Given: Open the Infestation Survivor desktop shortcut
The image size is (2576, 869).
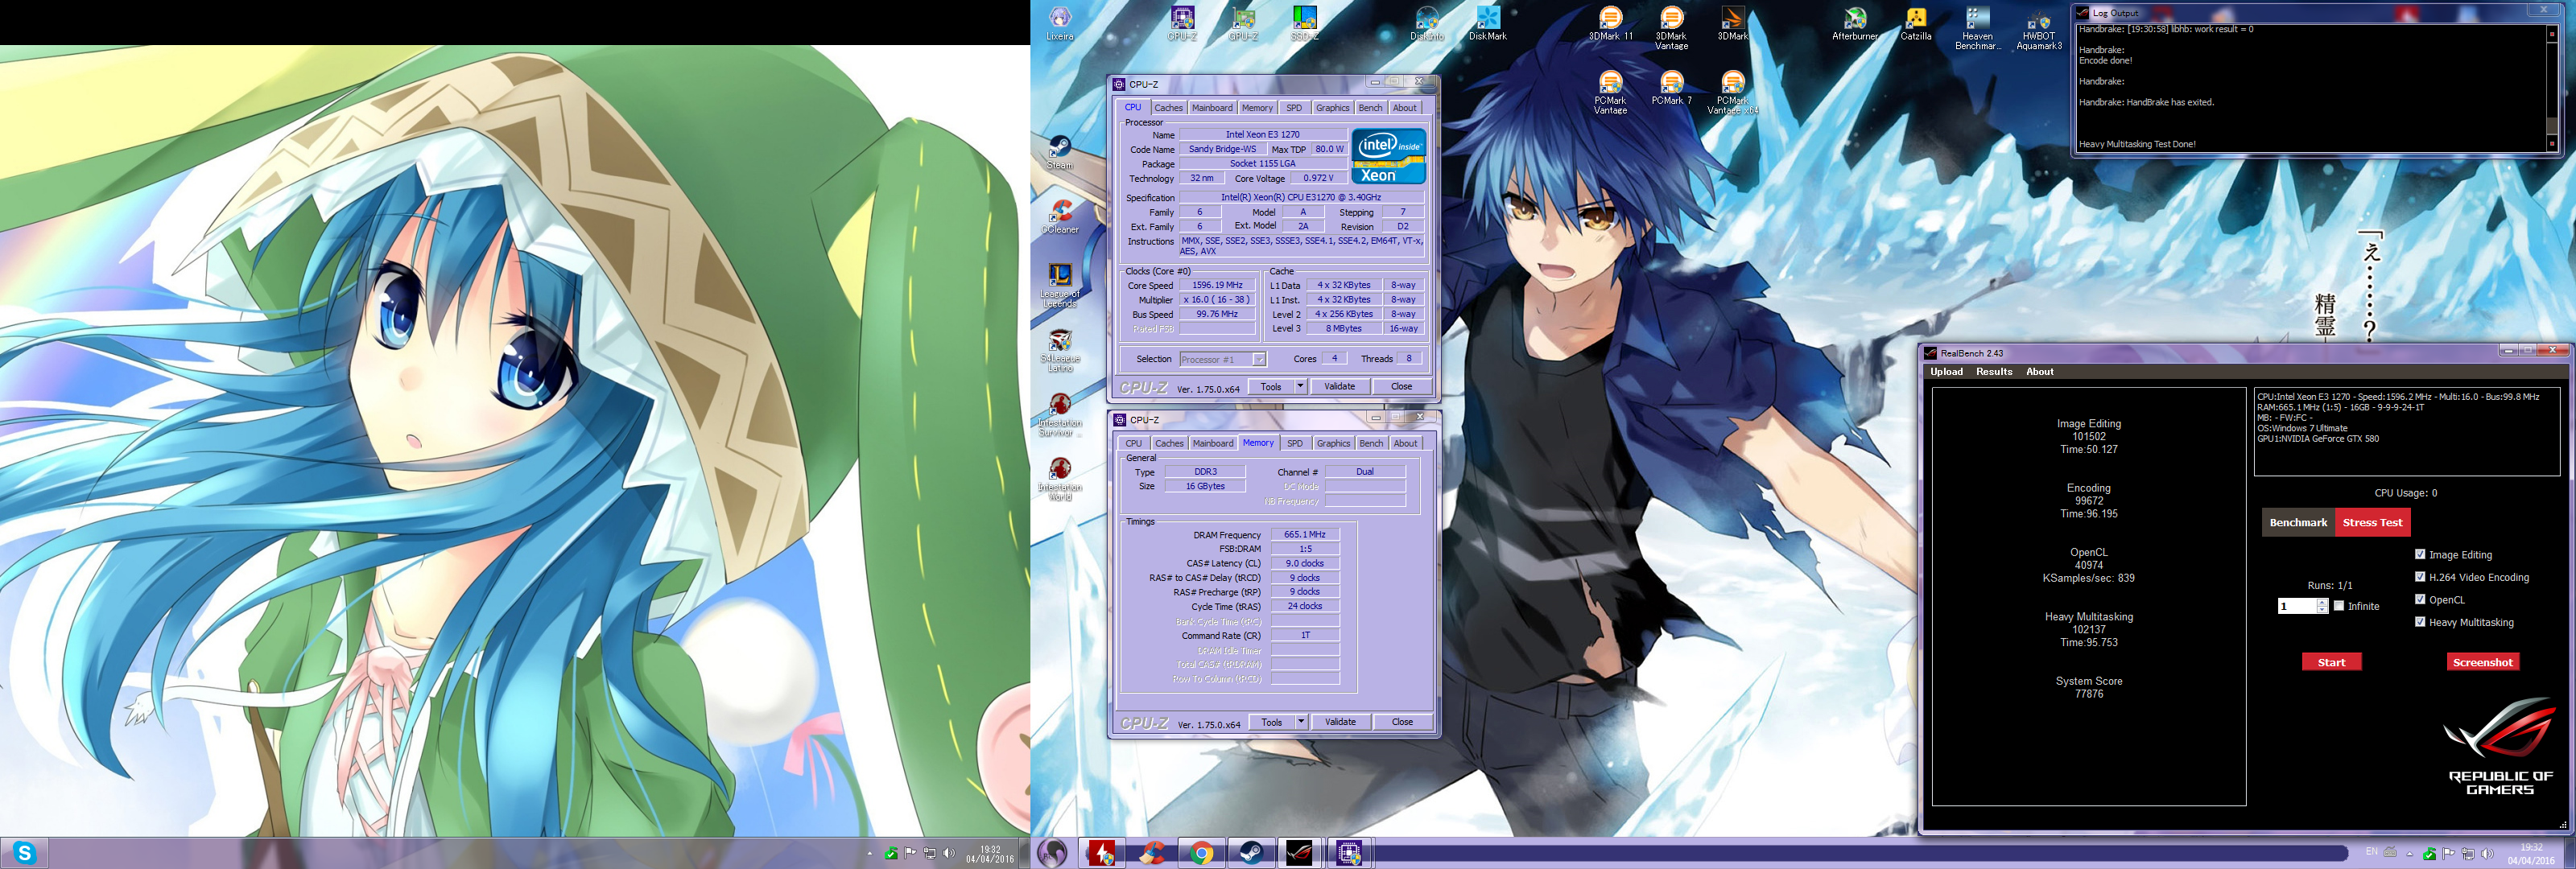Looking at the screenshot, I should coord(1060,414).
